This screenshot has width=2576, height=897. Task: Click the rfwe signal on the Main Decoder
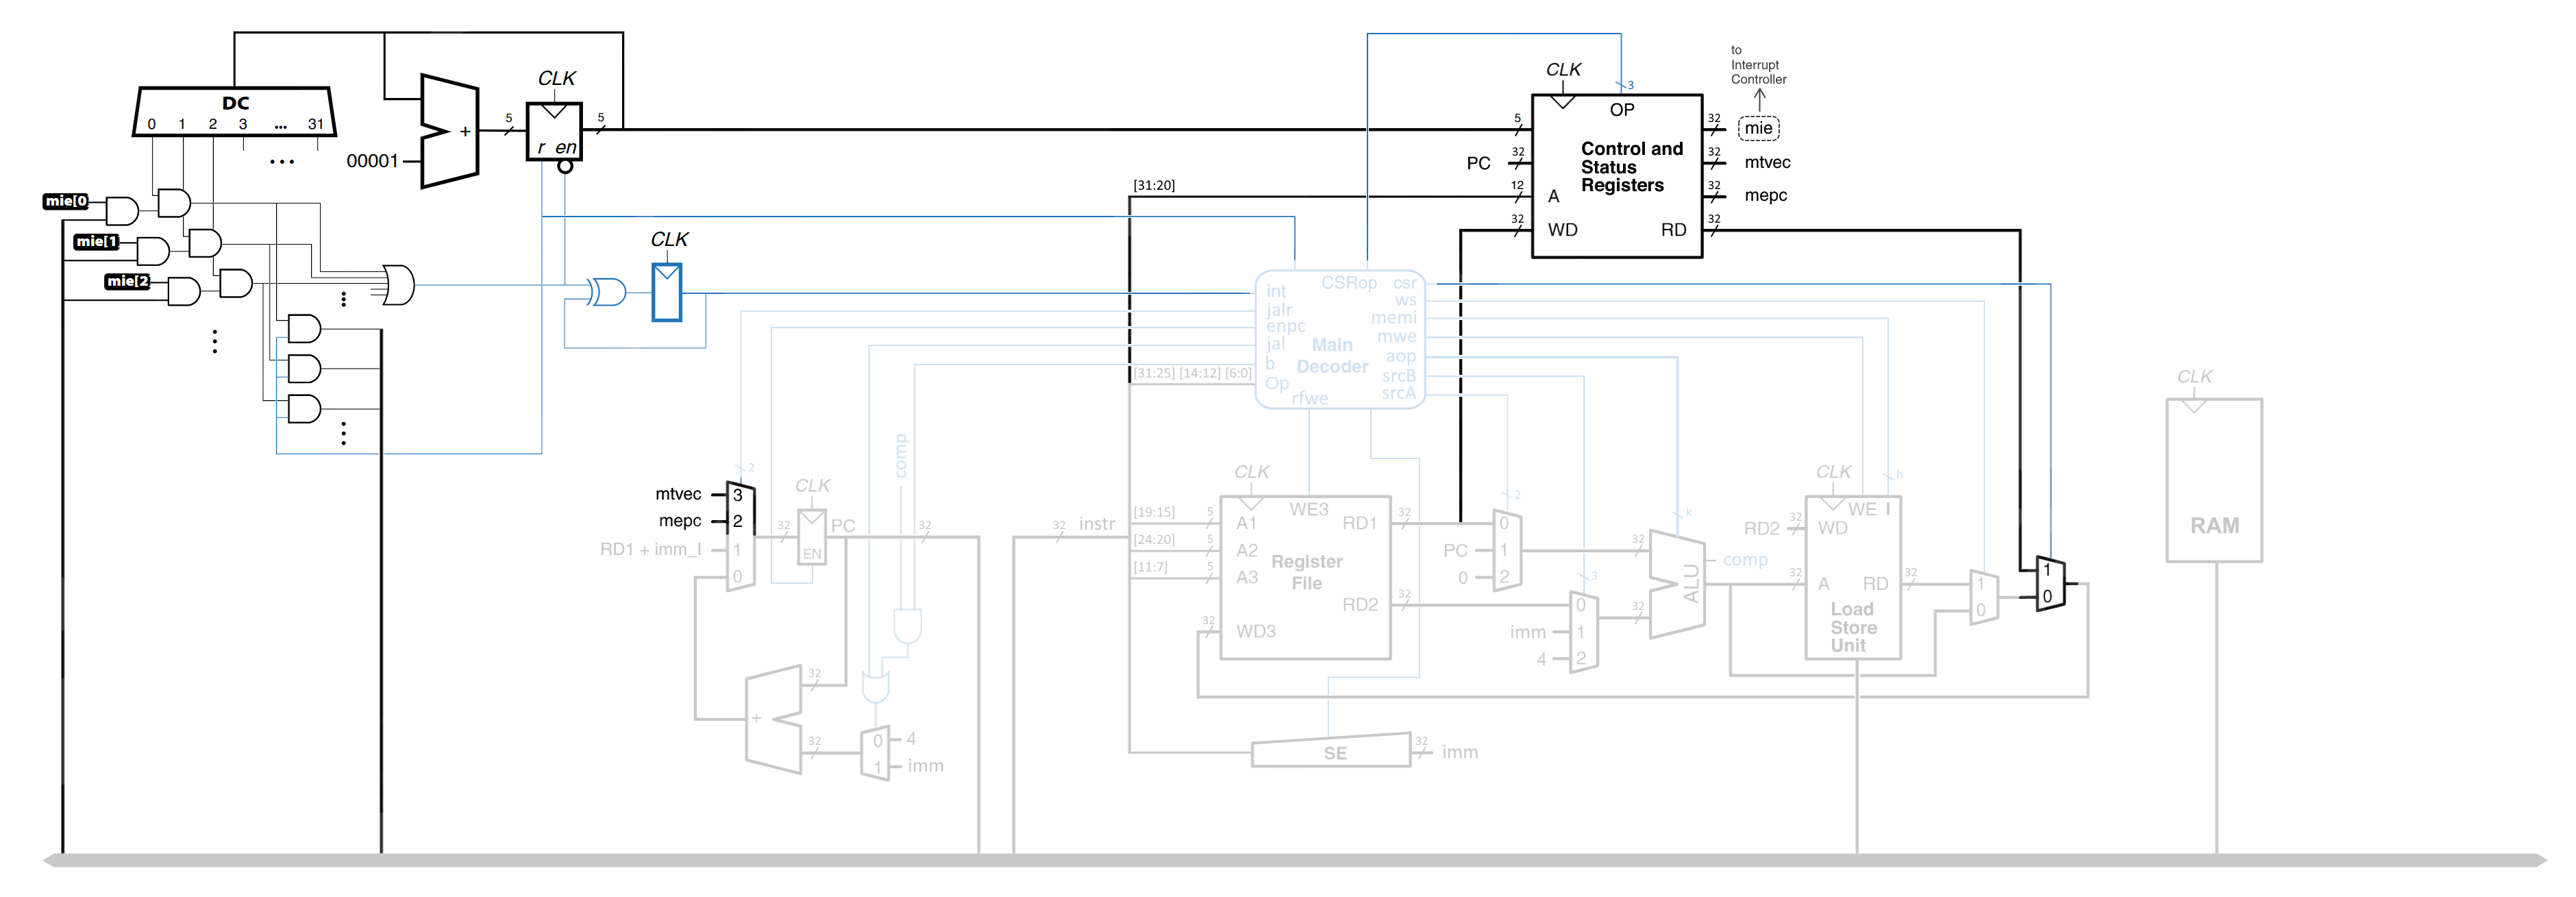tap(1309, 398)
